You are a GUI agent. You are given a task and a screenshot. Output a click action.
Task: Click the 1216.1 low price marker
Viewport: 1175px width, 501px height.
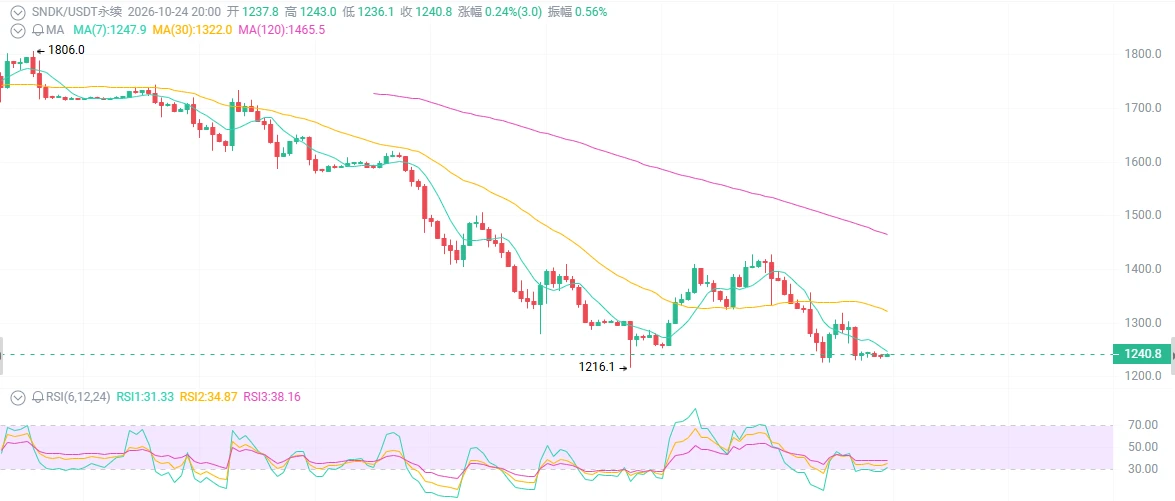(602, 368)
